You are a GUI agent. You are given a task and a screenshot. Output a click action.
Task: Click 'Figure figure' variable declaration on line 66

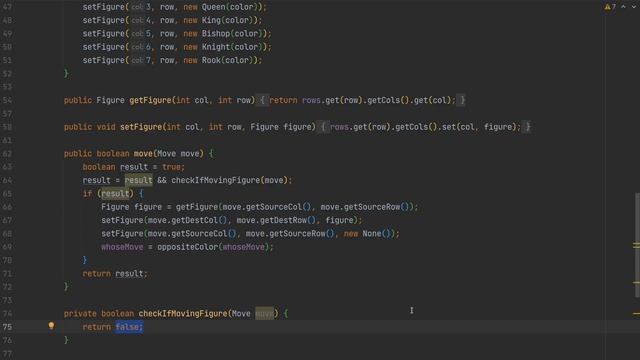point(131,207)
